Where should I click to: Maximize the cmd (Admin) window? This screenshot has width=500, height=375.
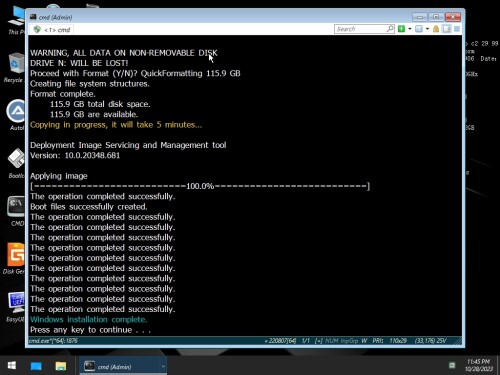point(436,17)
